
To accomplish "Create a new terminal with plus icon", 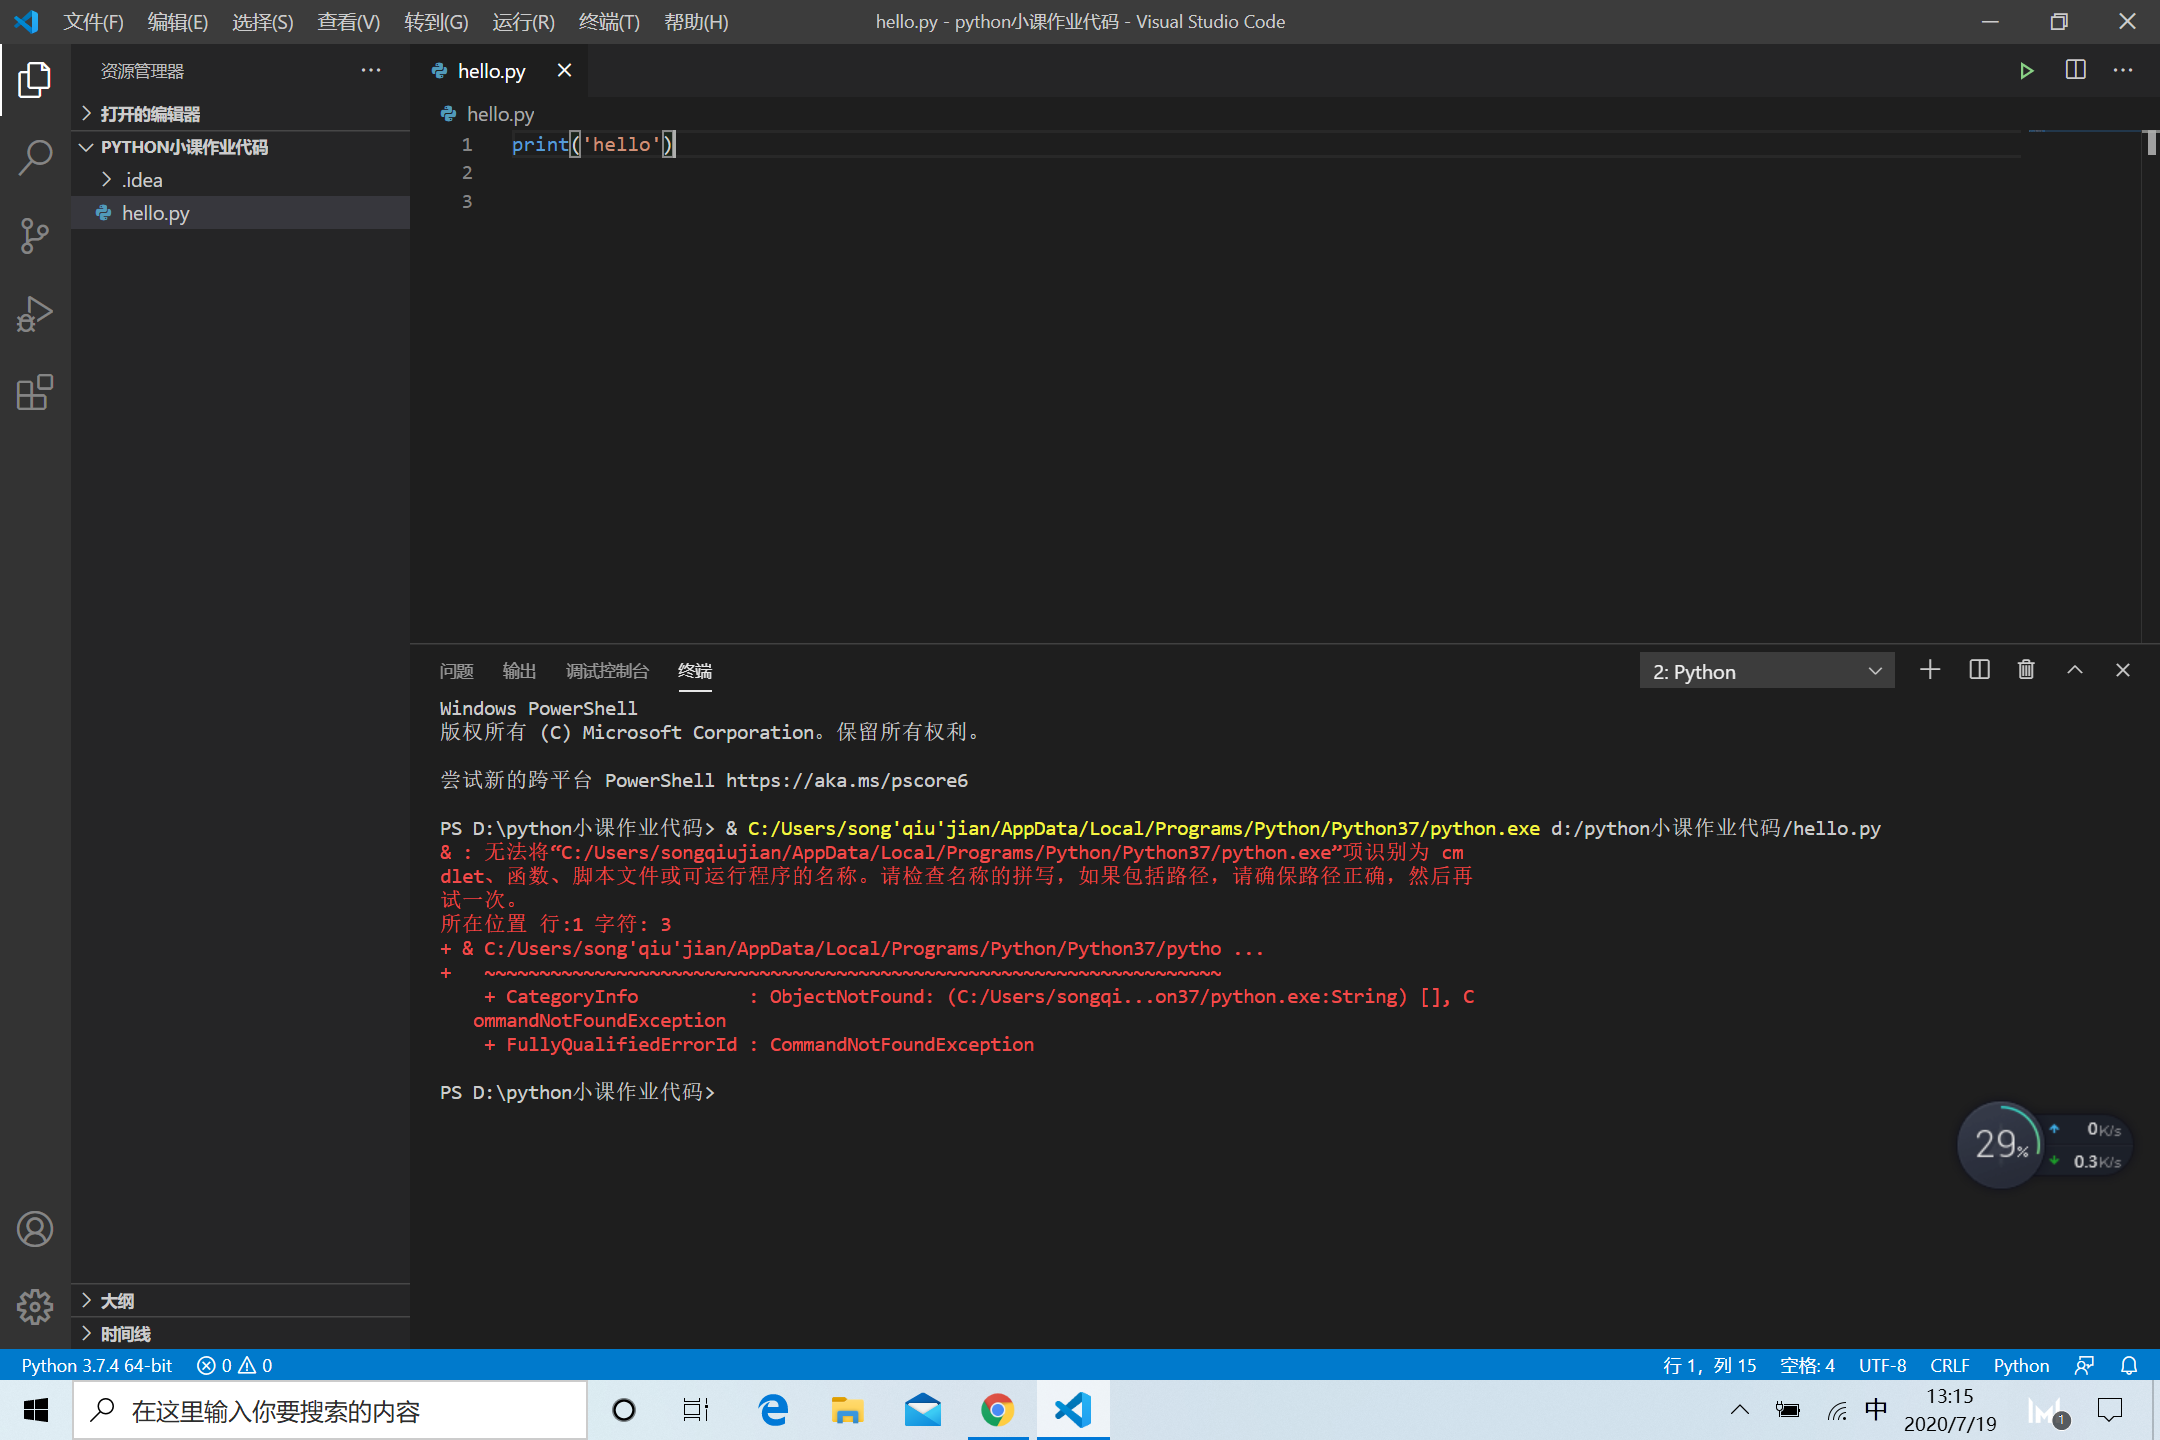I will tap(1930, 670).
